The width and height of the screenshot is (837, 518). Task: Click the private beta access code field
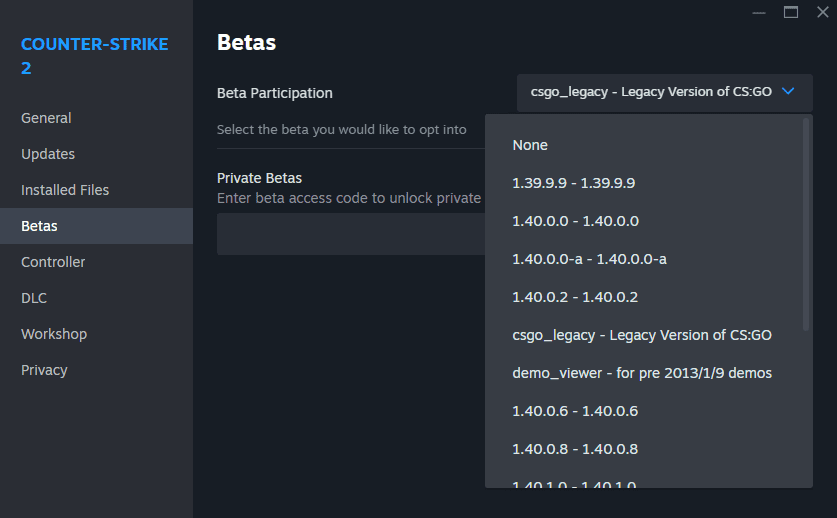(350, 234)
